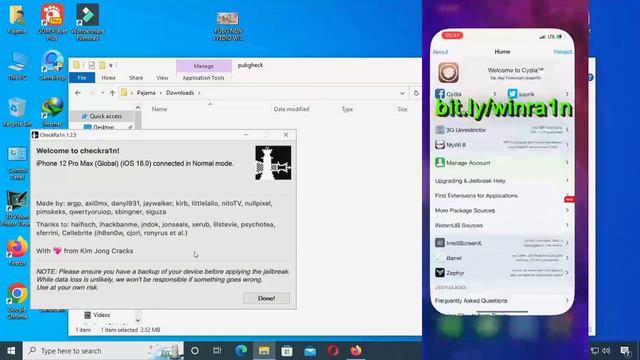Open Task View on the taskbar
Viewport: 640px width, 360px height.
(217, 351)
